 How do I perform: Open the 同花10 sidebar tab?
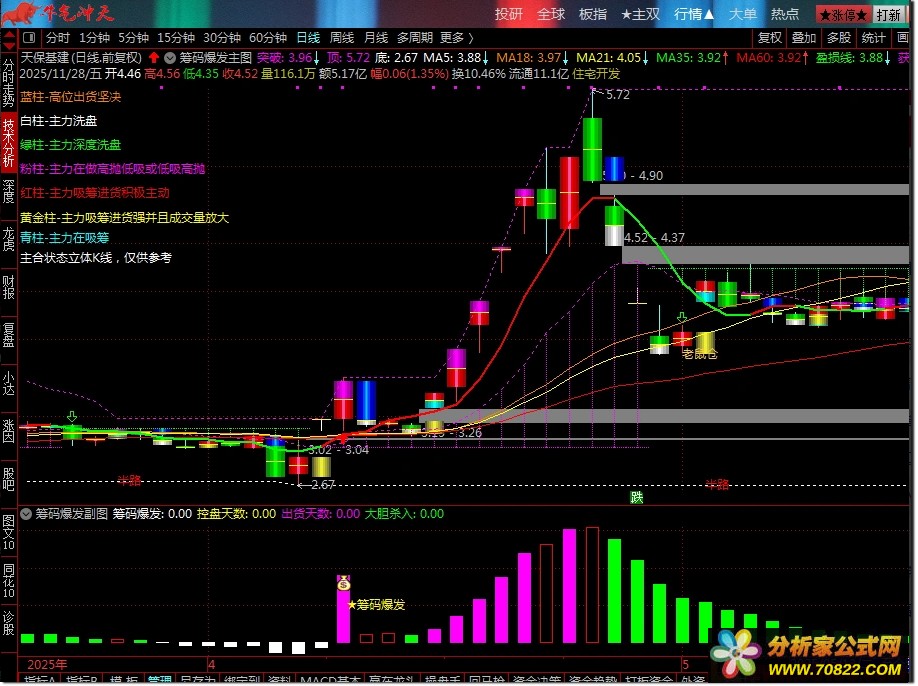click(x=9, y=581)
